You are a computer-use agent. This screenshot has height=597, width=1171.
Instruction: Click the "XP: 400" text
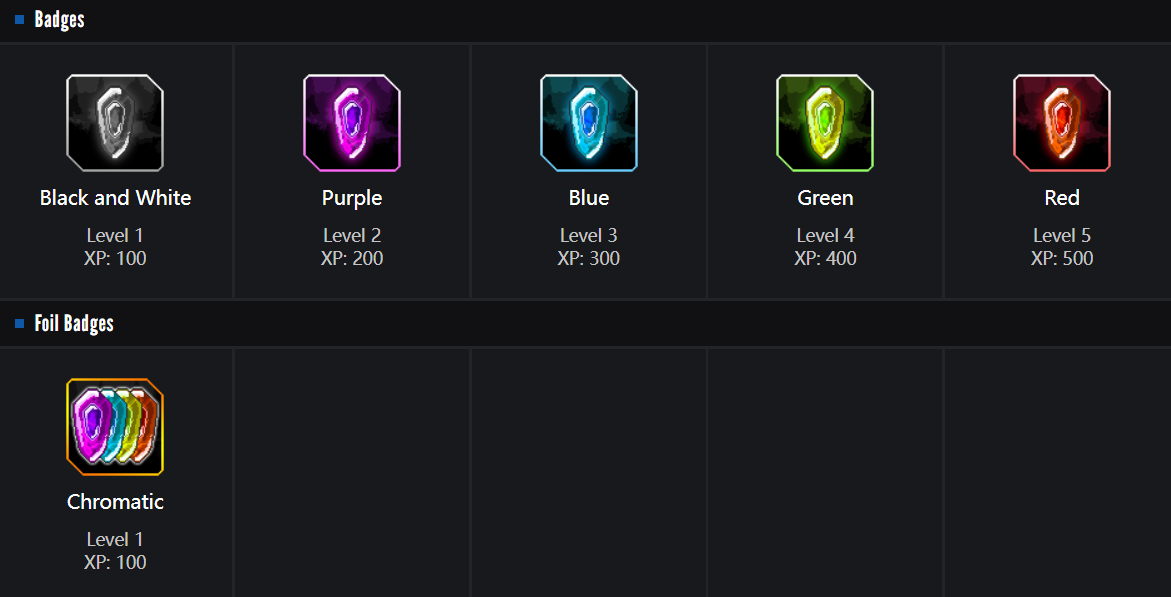(x=825, y=258)
